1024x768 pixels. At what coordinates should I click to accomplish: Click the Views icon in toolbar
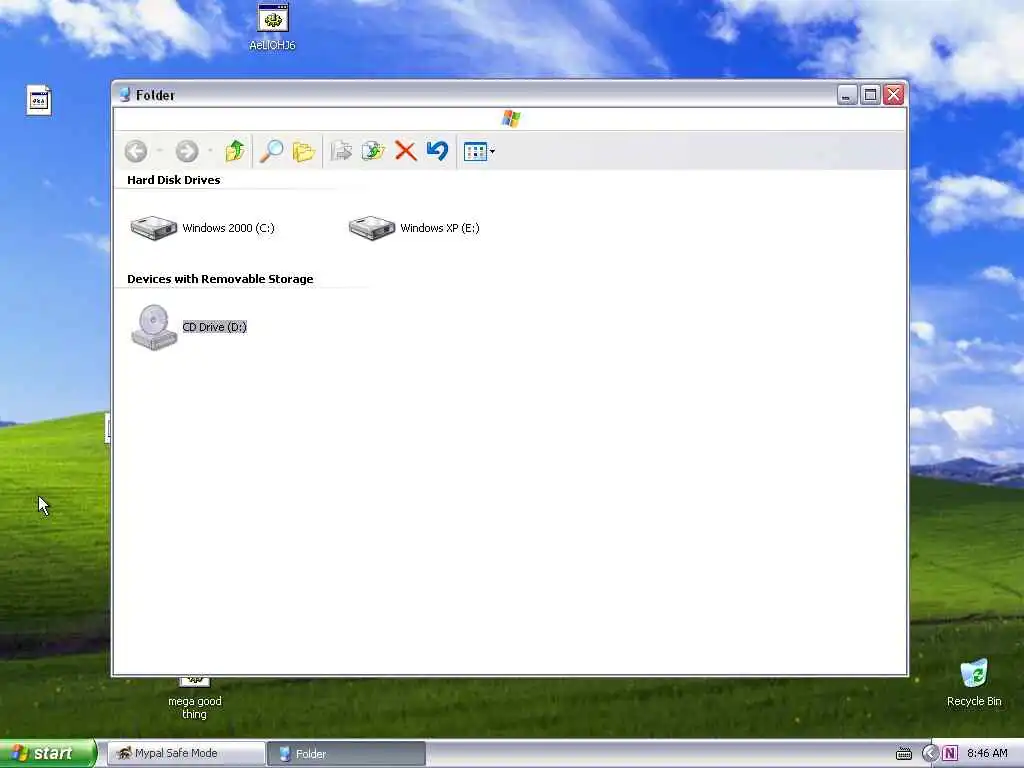click(x=475, y=152)
